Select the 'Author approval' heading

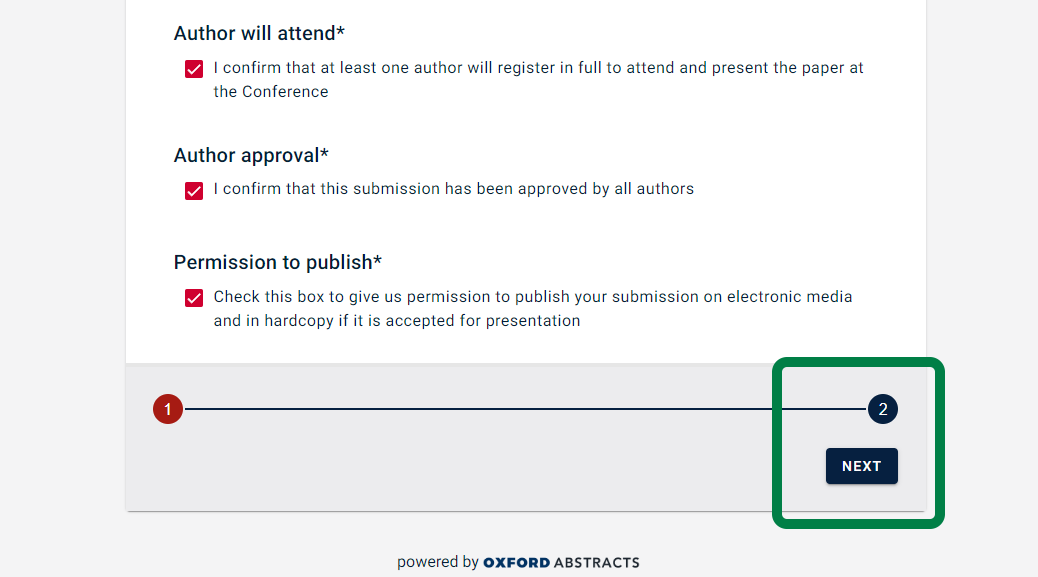[246, 155]
